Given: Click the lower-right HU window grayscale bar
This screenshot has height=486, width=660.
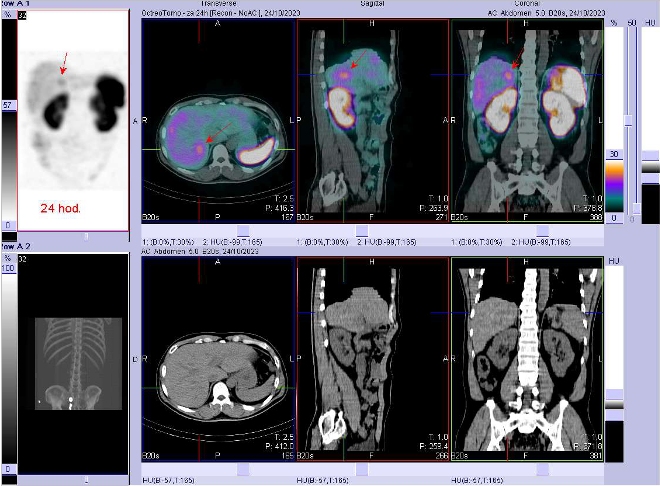Looking at the screenshot, I should (x=614, y=405).
